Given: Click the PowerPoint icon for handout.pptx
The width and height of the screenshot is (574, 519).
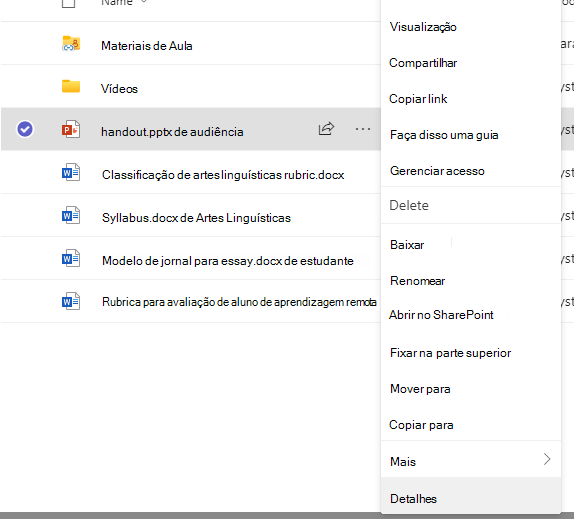Looking at the screenshot, I should tap(71, 129).
